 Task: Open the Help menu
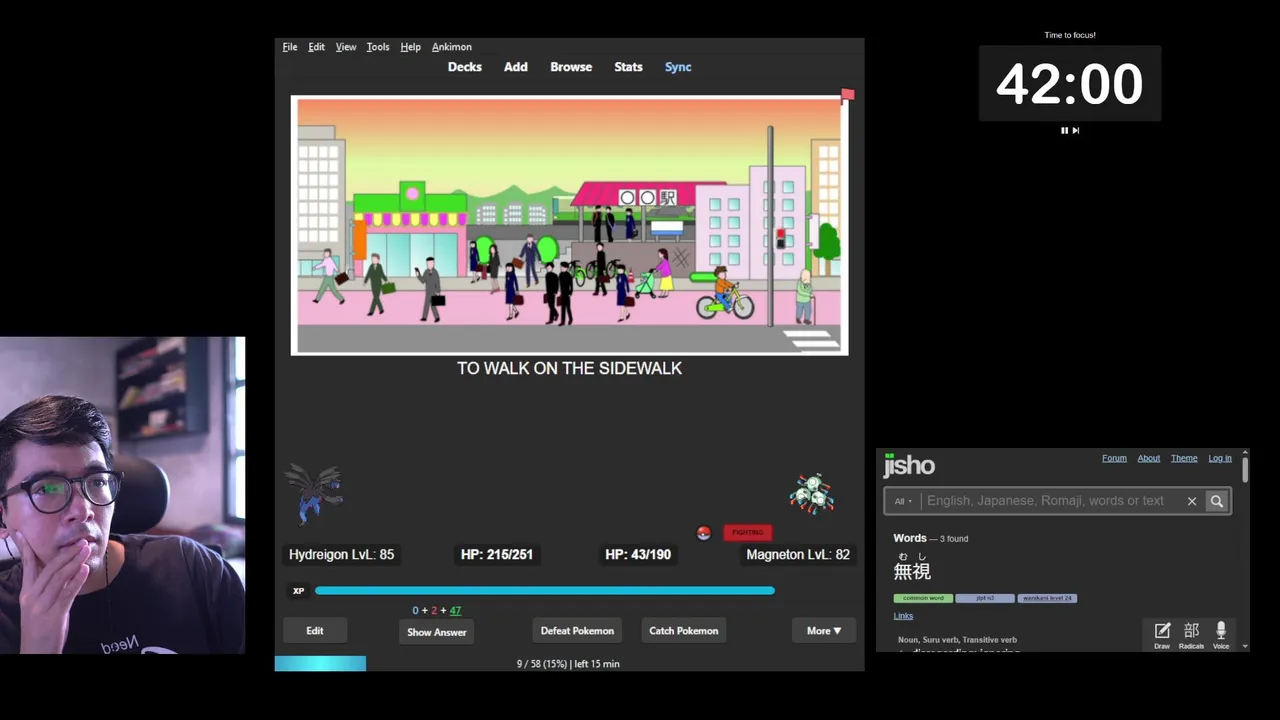(x=410, y=47)
